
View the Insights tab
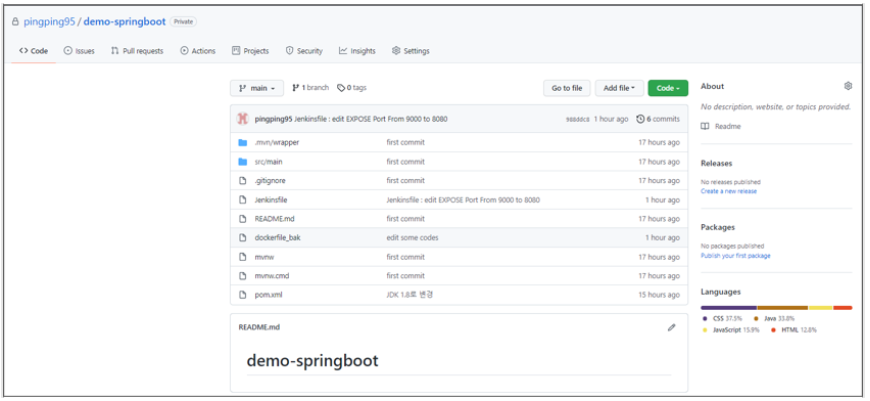[x=357, y=51]
